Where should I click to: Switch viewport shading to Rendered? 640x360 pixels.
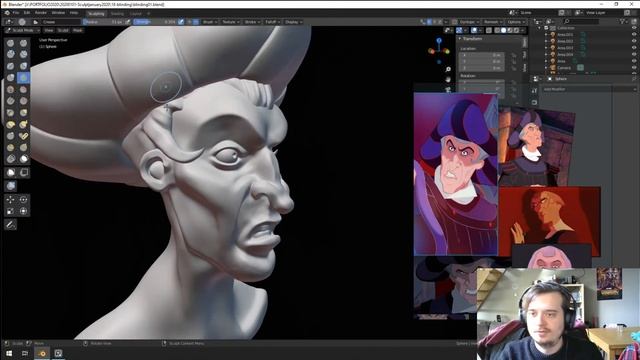pos(516,30)
